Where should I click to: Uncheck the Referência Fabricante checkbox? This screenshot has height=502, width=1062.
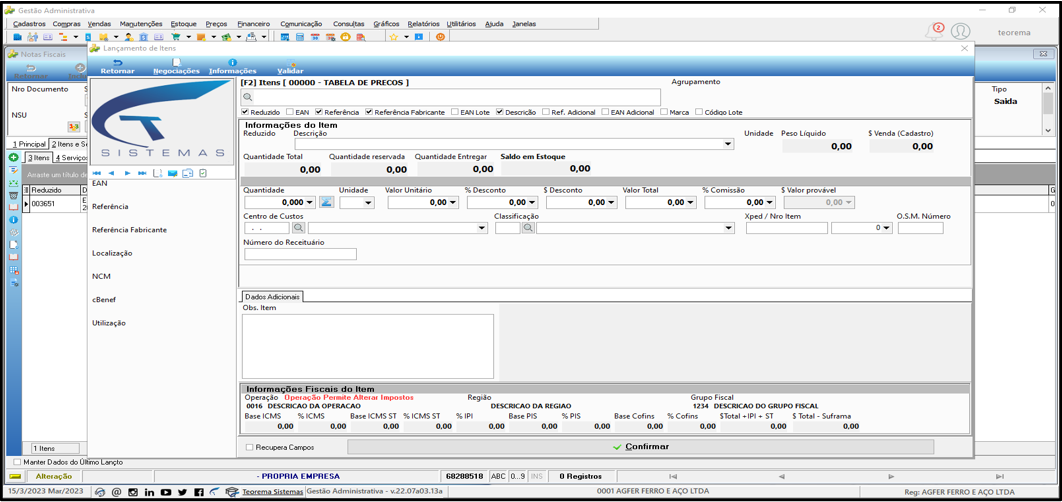tap(369, 112)
